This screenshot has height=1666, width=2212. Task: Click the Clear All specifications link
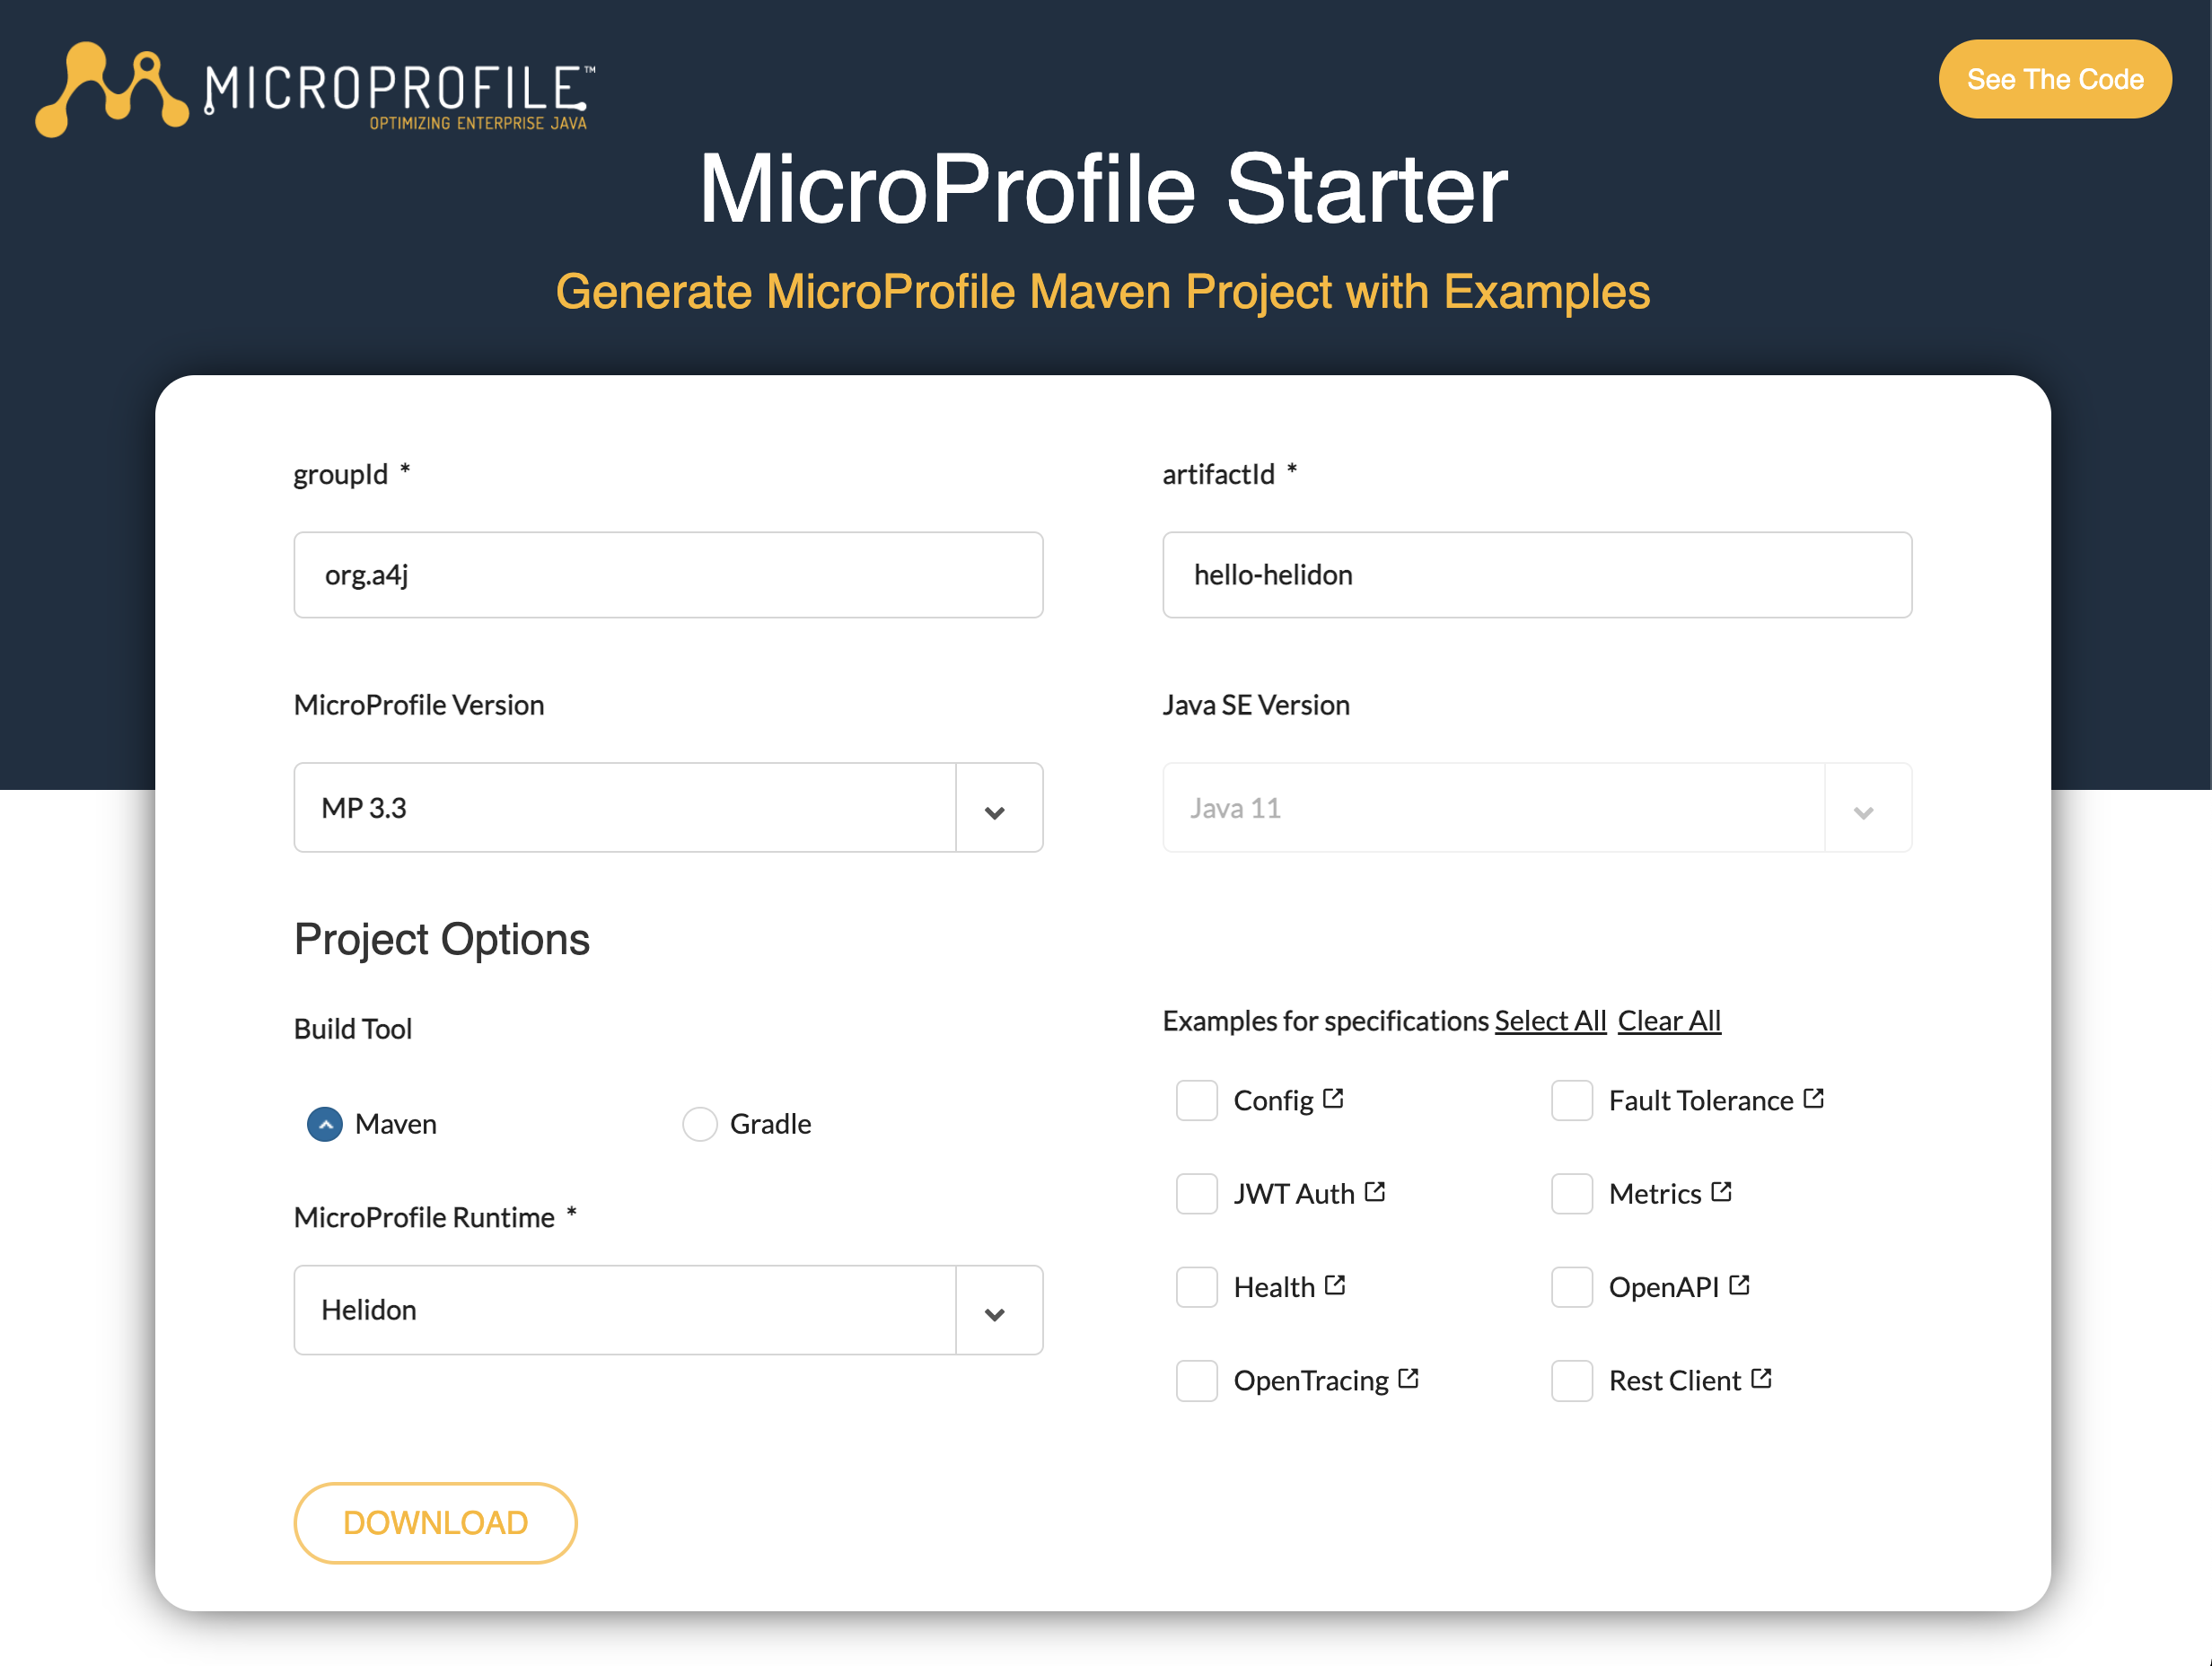pos(1668,1020)
